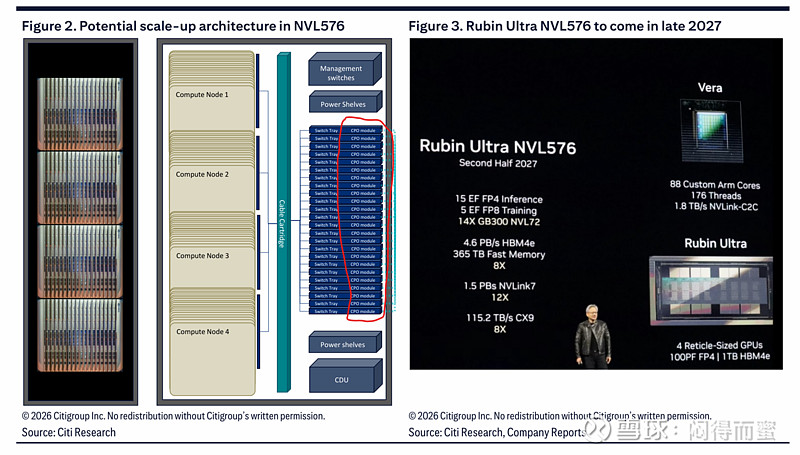Click the Citigroup copyright notice under Figure 2

coord(173,416)
